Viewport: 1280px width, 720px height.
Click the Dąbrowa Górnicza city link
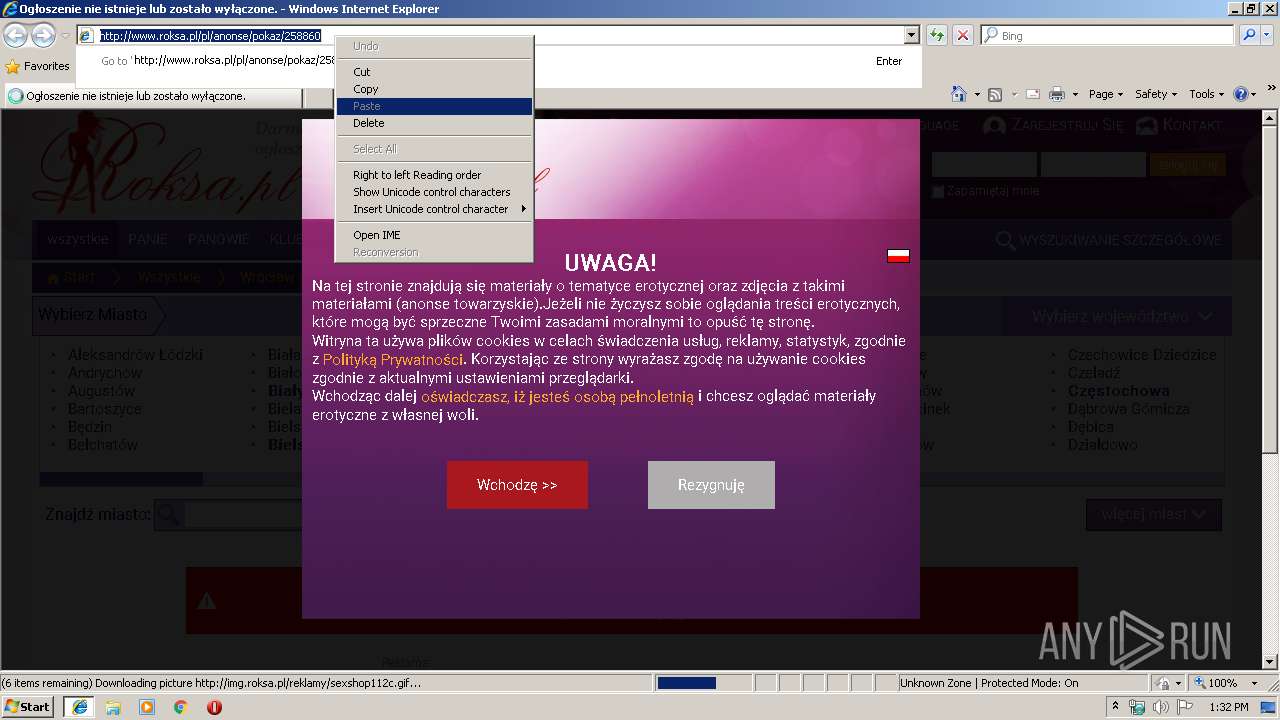(x=1128, y=409)
